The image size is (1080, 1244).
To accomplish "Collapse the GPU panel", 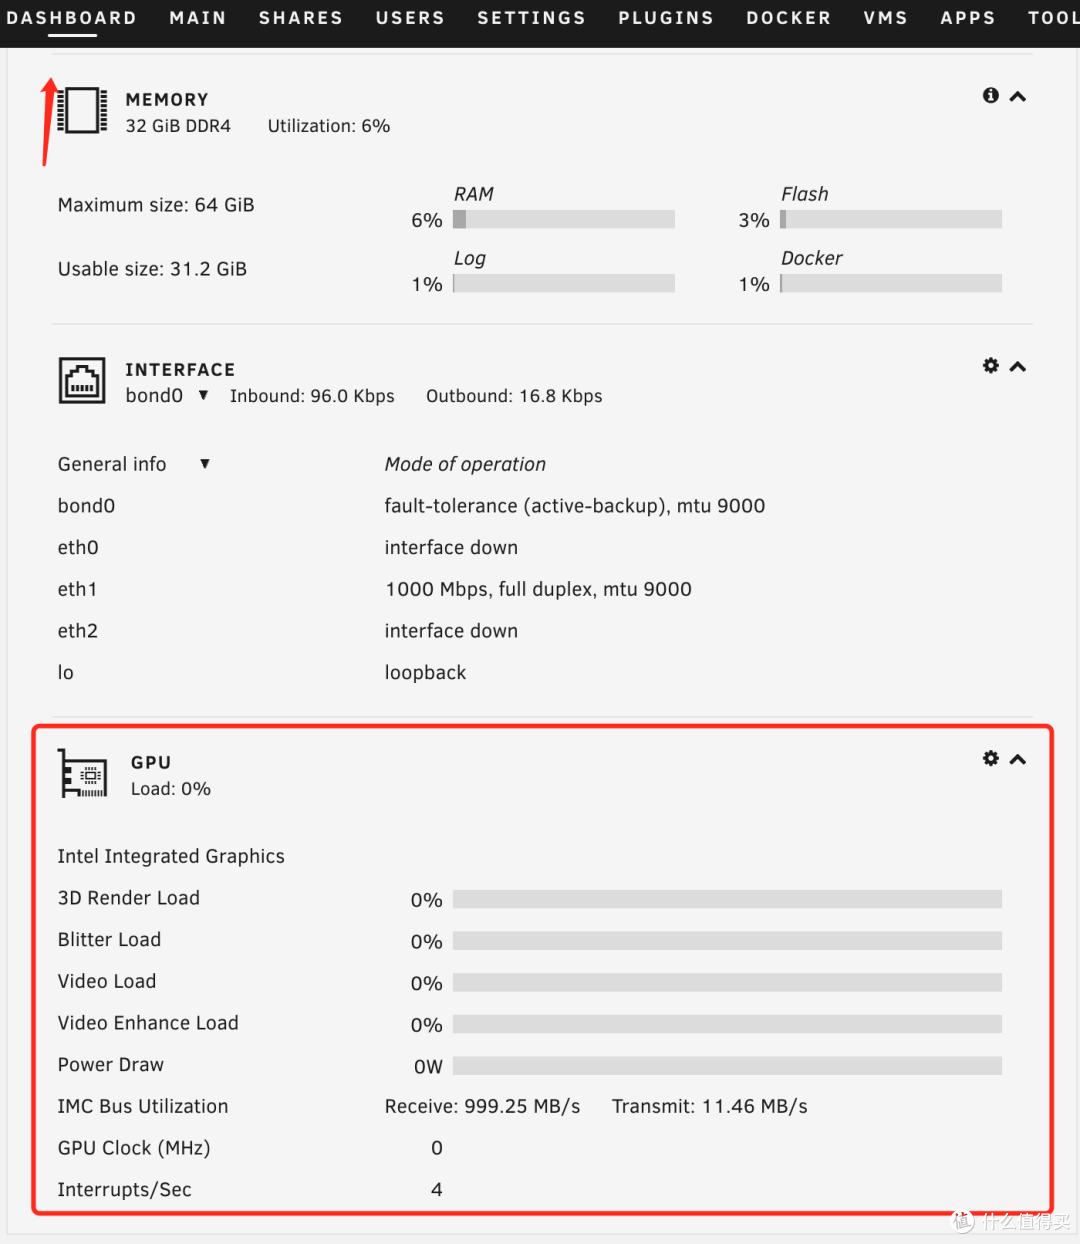I will tap(1018, 758).
